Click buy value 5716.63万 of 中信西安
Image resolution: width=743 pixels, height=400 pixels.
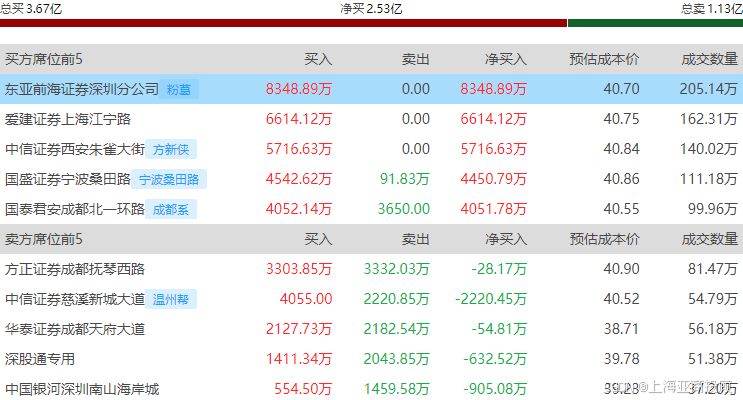coord(299,149)
